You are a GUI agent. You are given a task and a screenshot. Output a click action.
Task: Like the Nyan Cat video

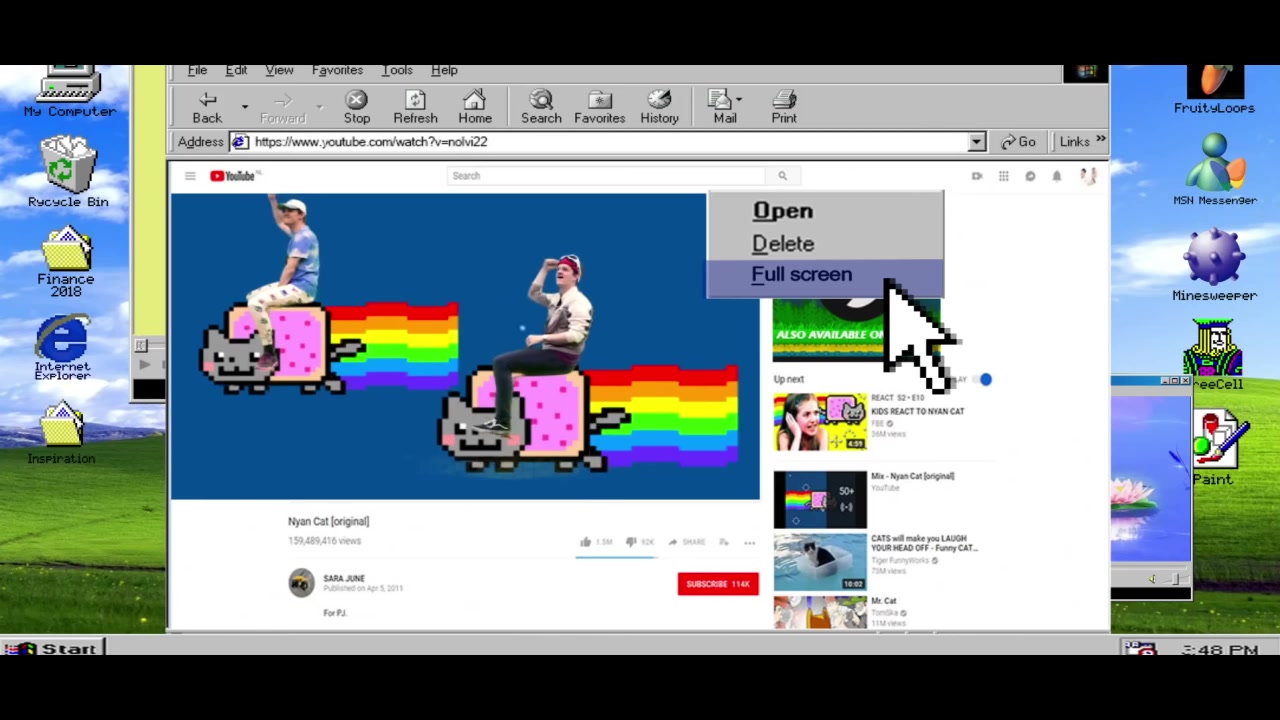(x=596, y=542)
